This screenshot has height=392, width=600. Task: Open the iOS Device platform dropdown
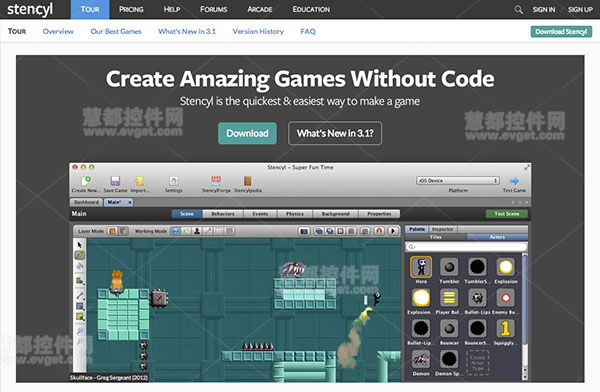458,180
